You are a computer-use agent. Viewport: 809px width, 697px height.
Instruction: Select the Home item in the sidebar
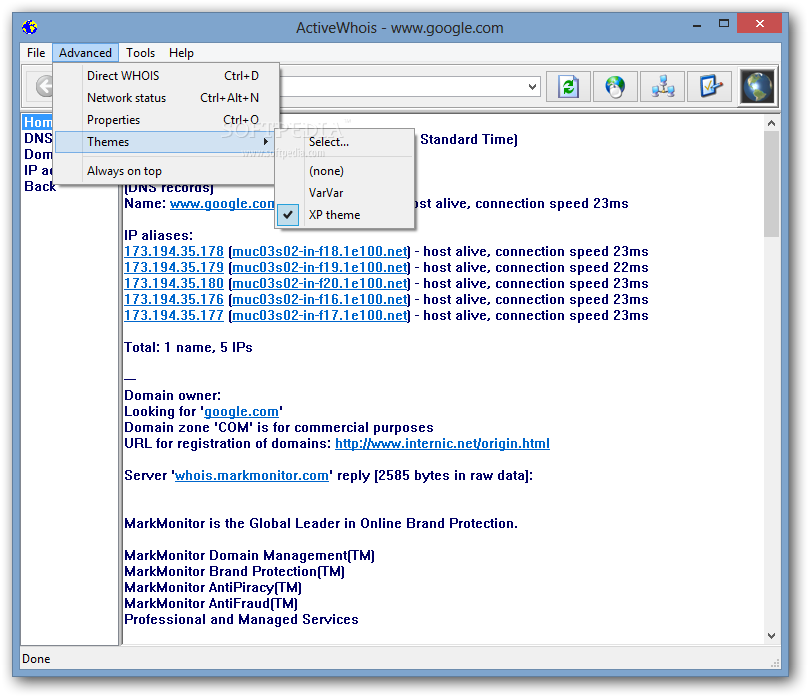click(38, 122)
